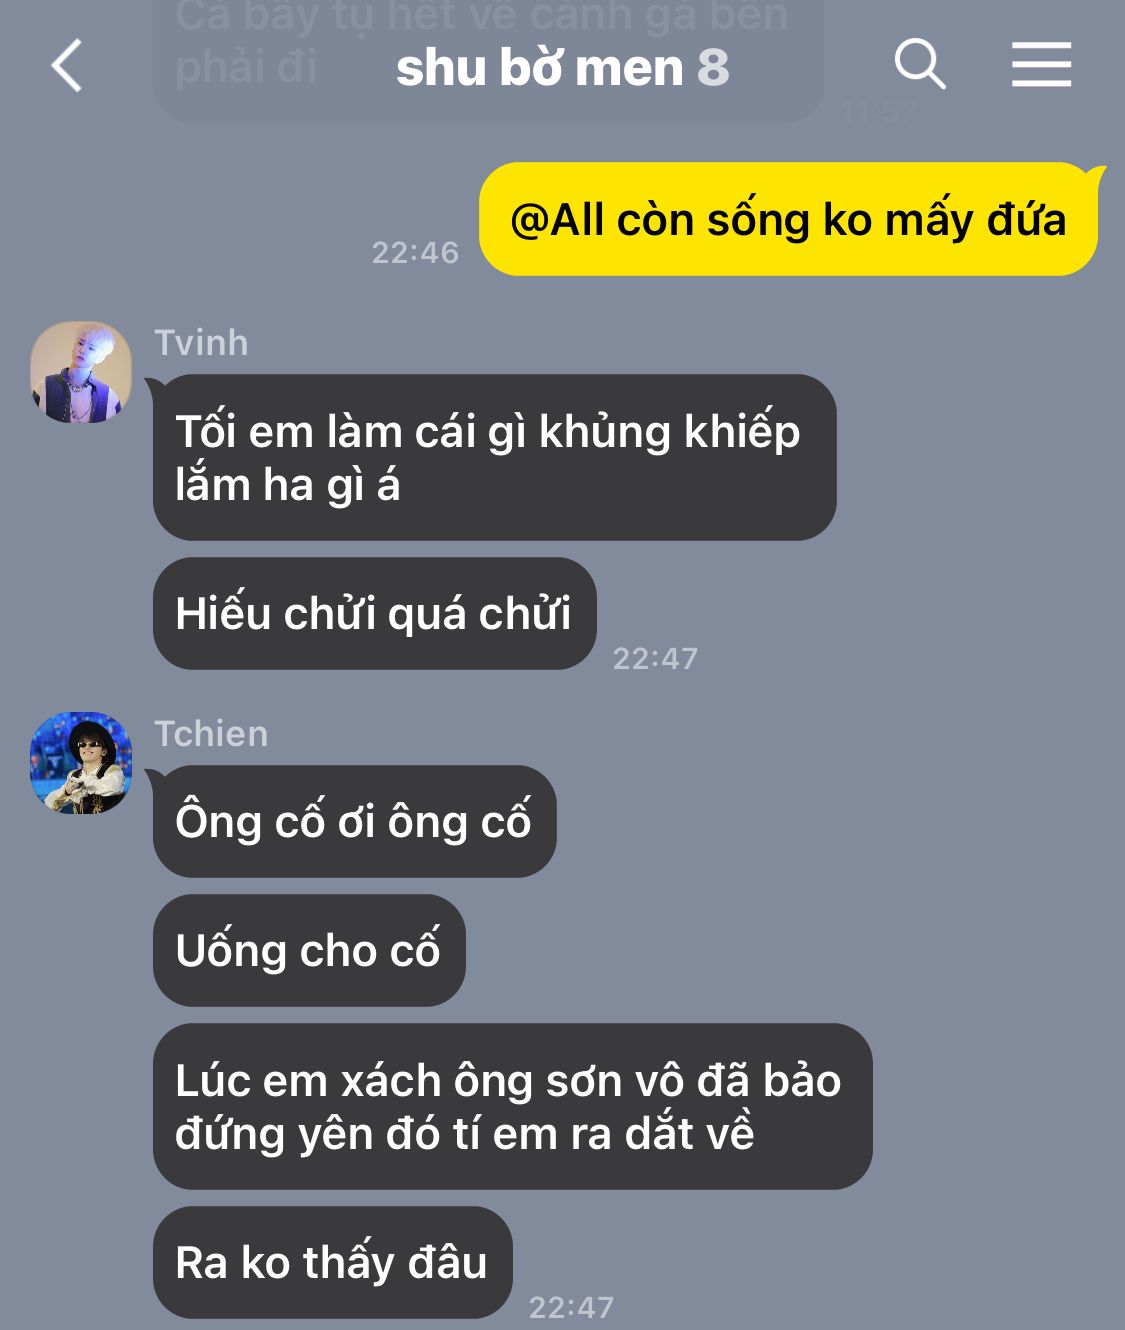This screenshot has height=1330, width=1125.
Task: Select message 'Lúc em xách ông sơn vô'
Action: [x=513, y=1106]
